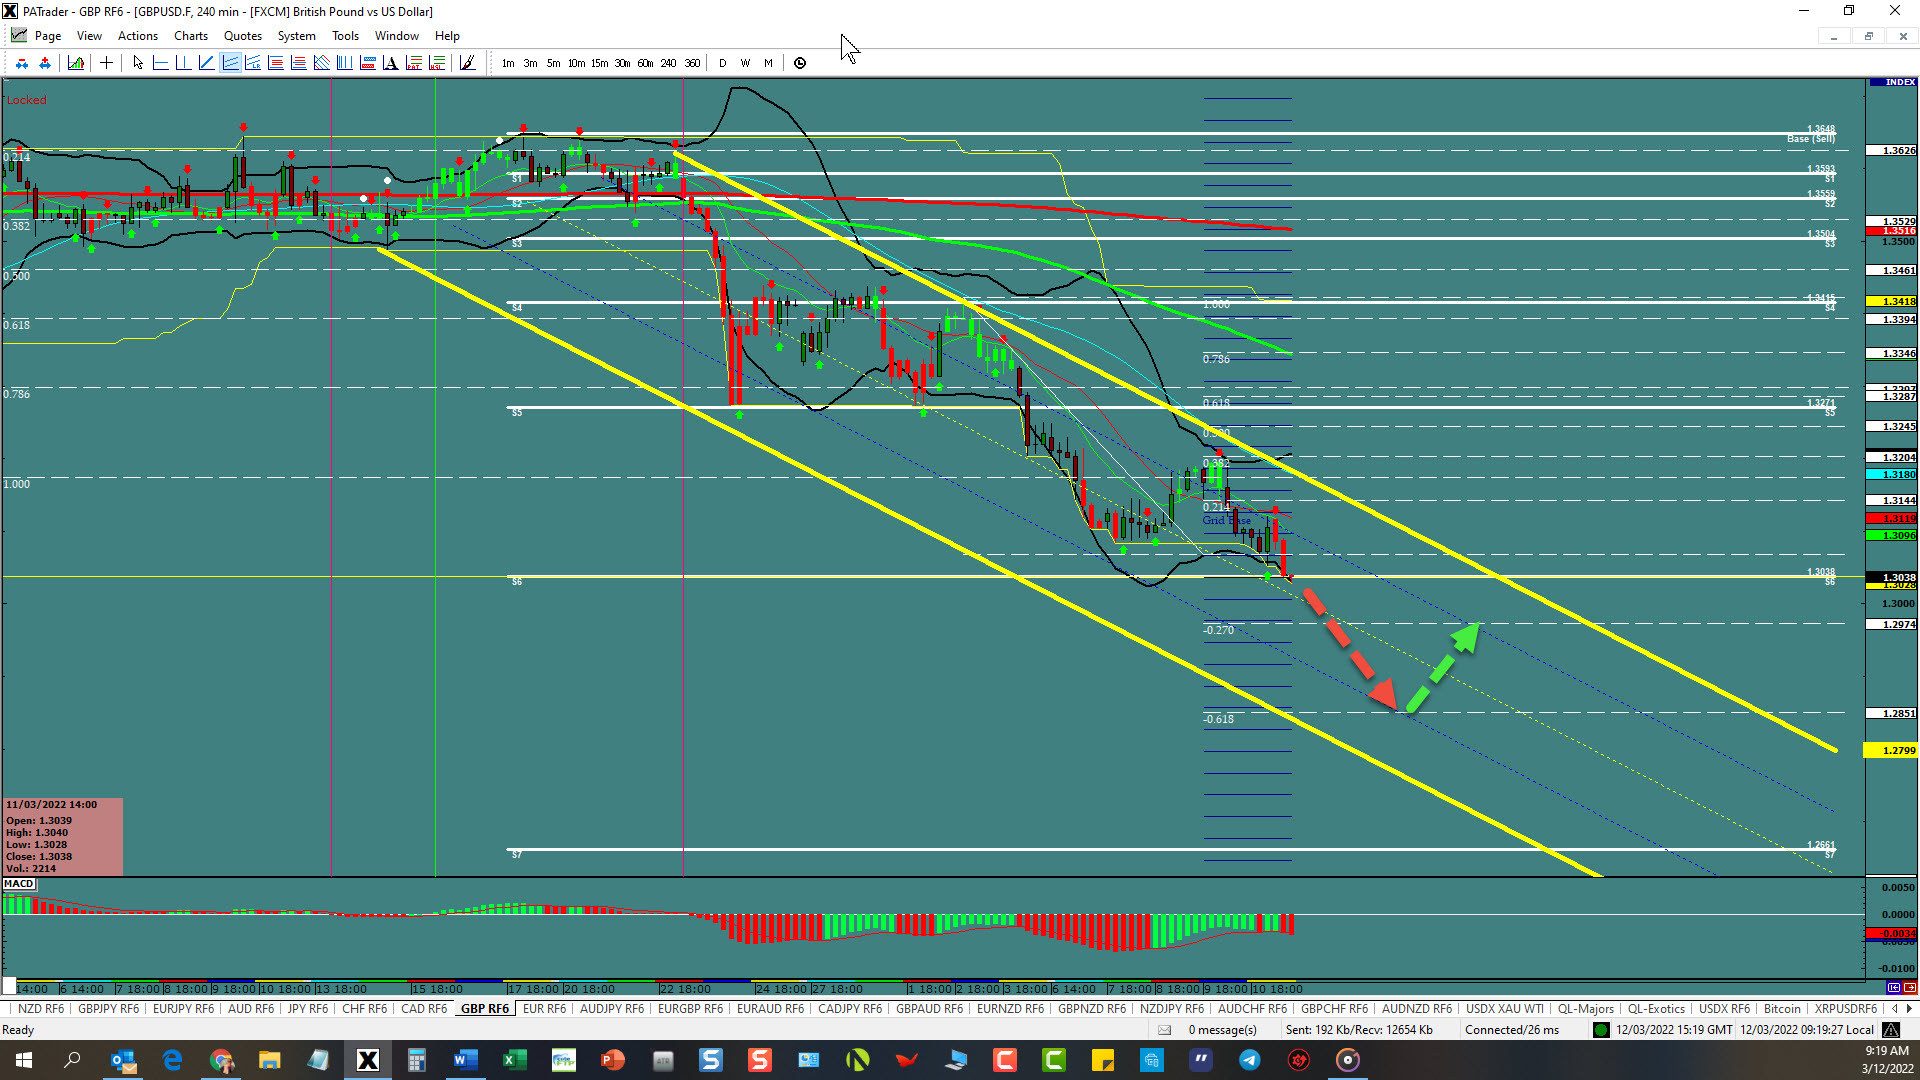1920x1080 pixels.
Task: Switch to the Bitcoin tab
Action: click(1782, 1009)
